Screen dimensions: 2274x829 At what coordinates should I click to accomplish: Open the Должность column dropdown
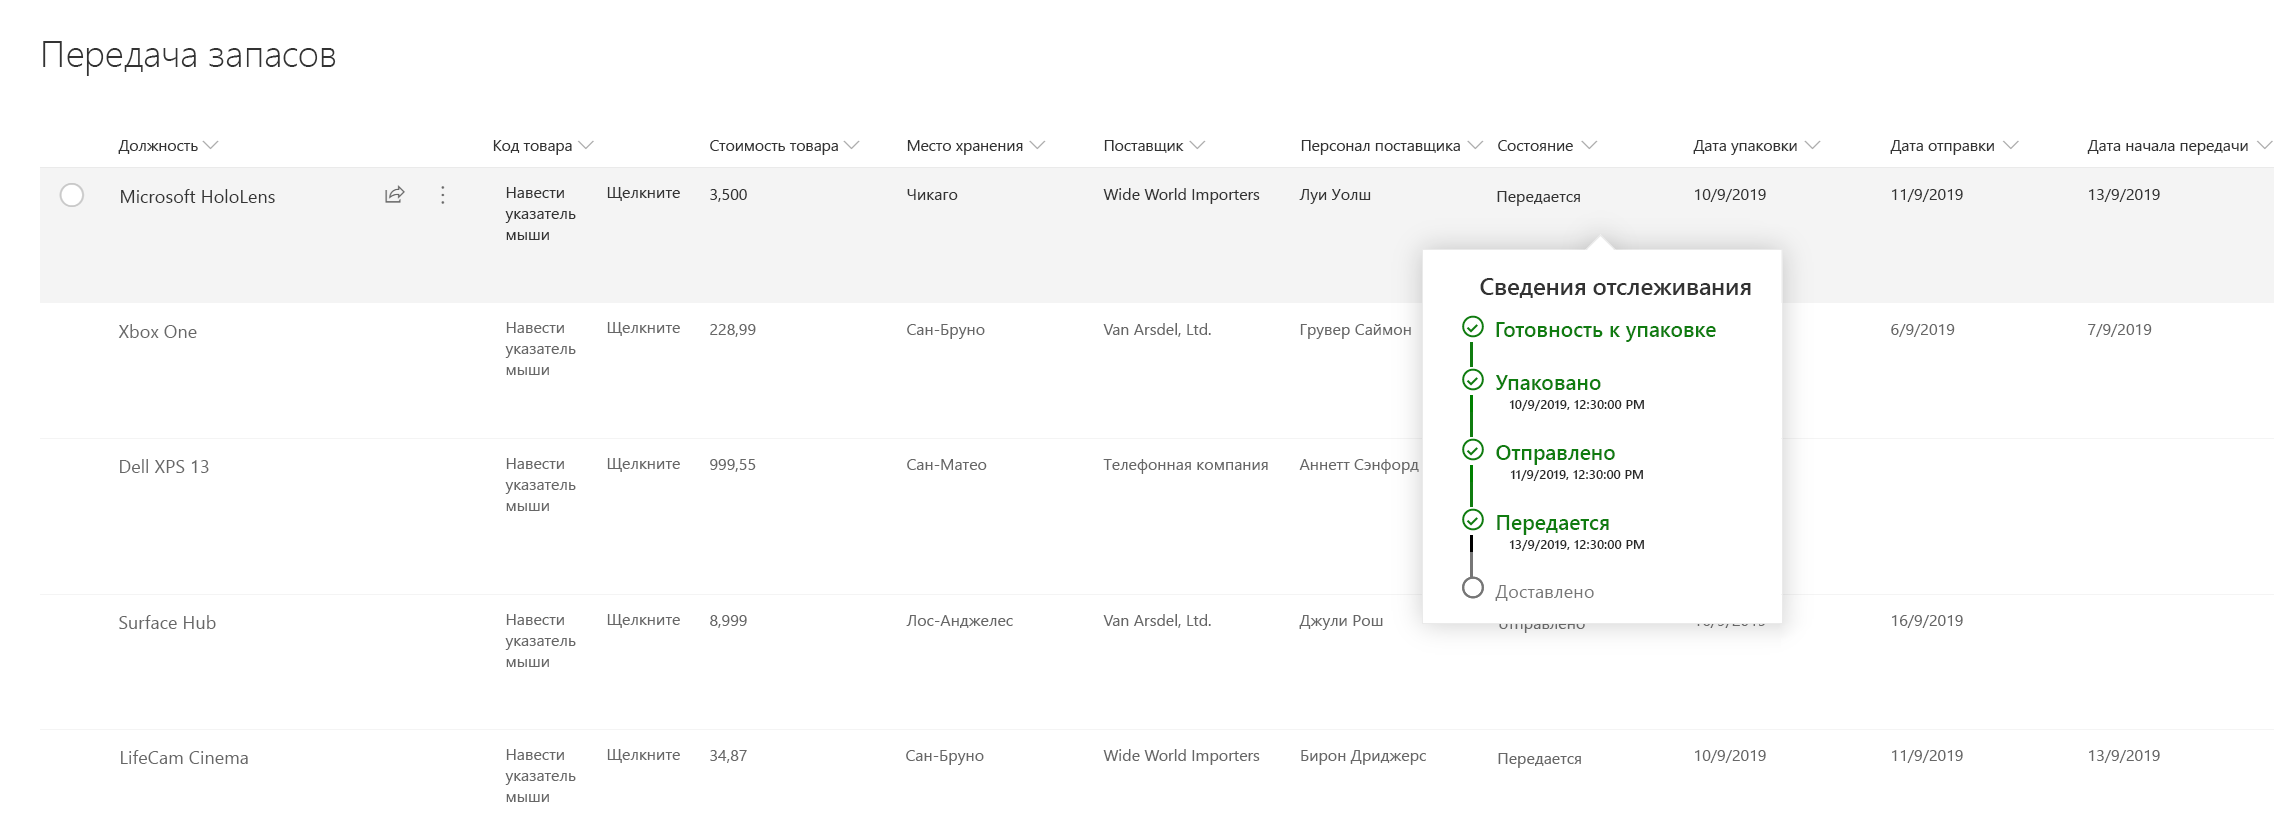211,145
